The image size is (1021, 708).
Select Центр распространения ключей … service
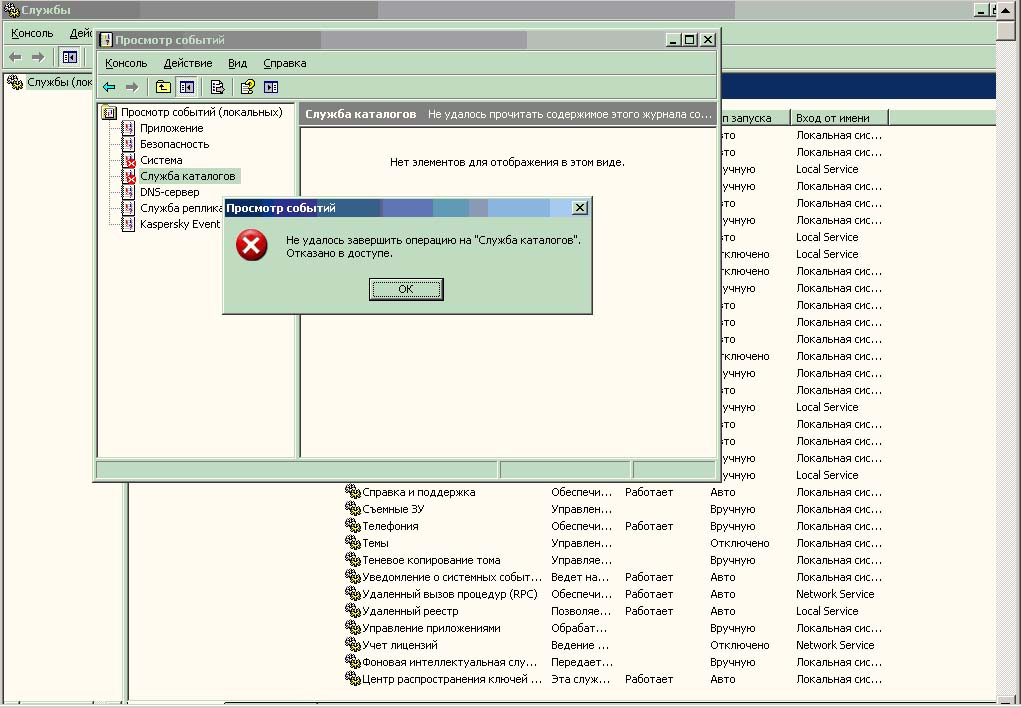point(452,679)
